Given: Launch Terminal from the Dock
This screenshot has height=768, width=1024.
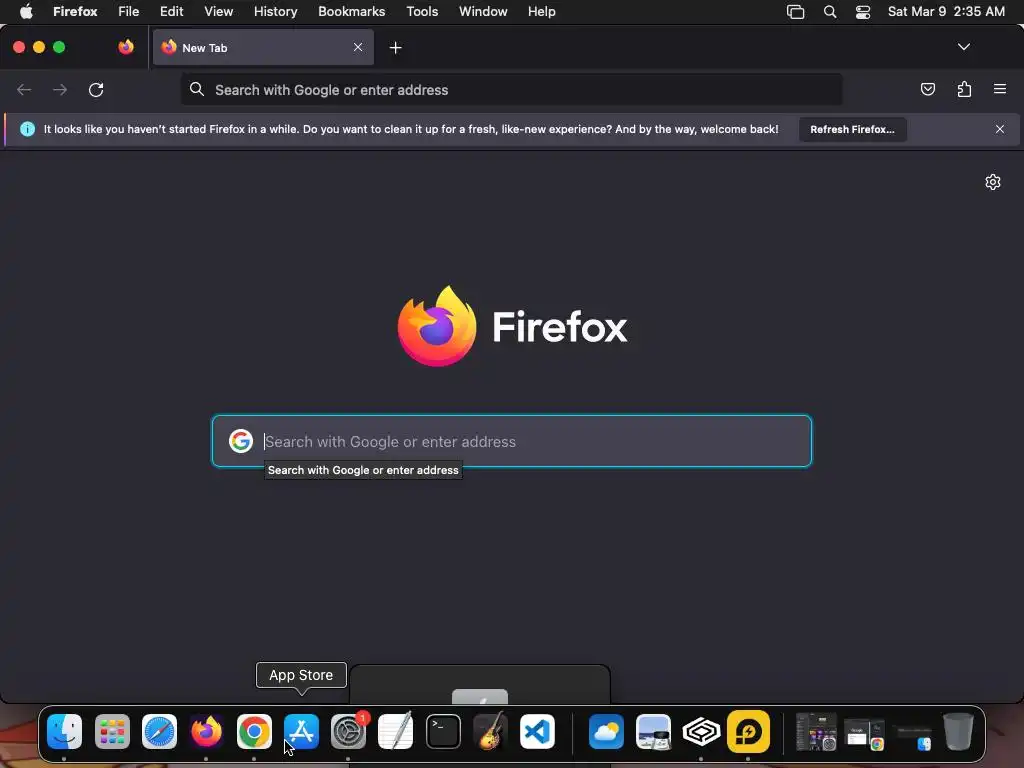Looking at the screenshot, I should 443,731.
